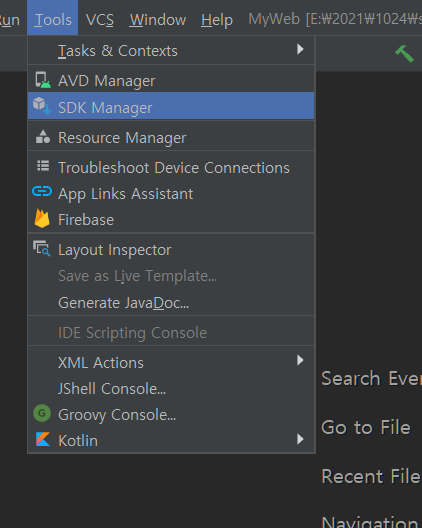Expand the Kotlin submenu arrow
Screen dimensions: 422x528
pos(300,439)
